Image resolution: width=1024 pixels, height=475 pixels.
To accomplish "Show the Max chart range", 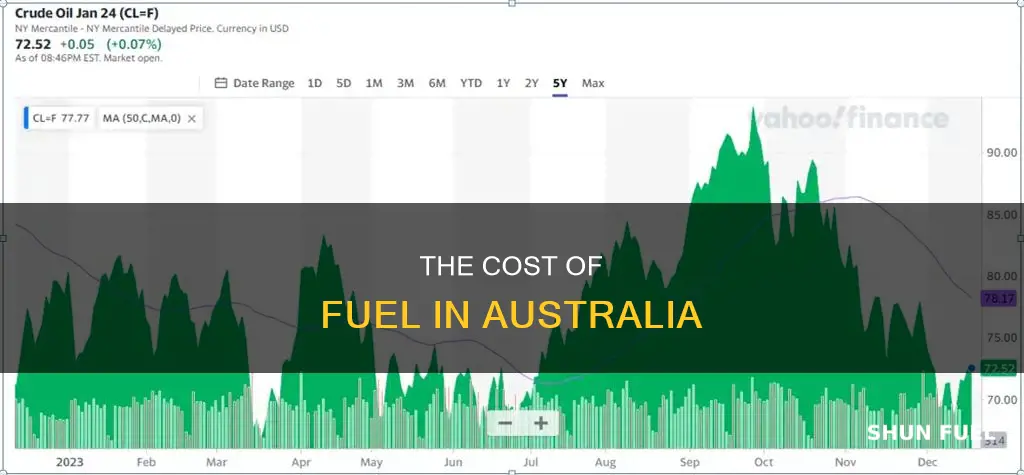I will click(593, 83).
